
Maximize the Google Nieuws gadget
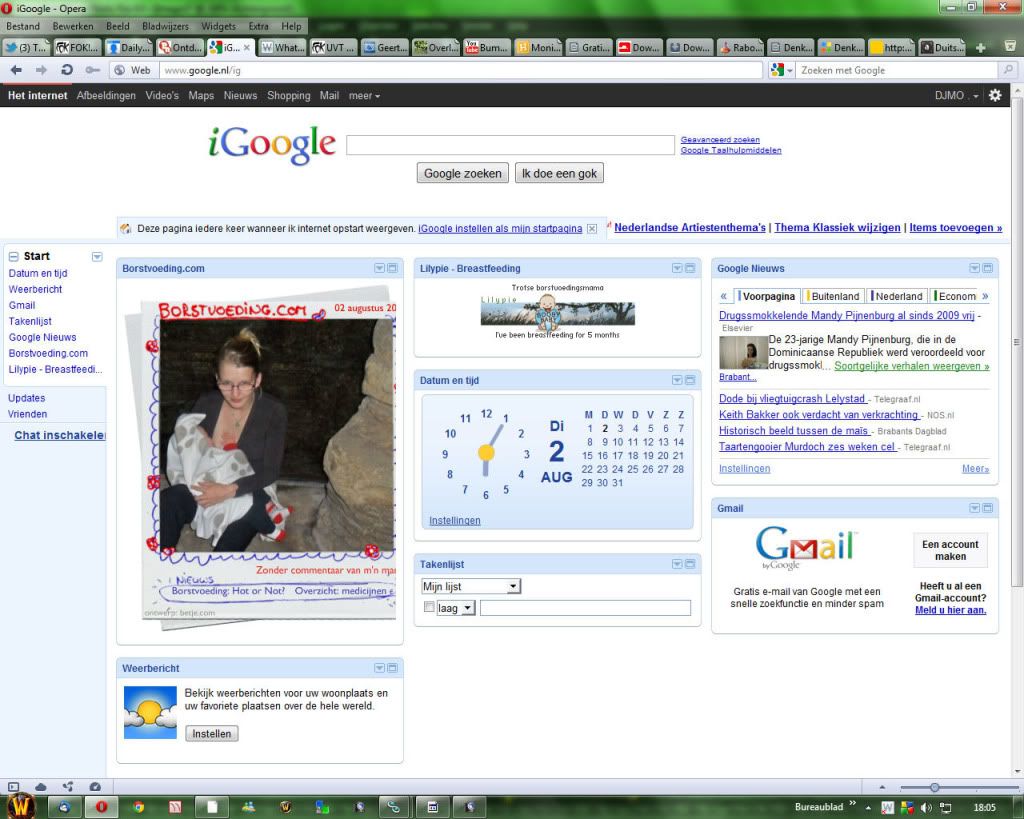(987, 268)
